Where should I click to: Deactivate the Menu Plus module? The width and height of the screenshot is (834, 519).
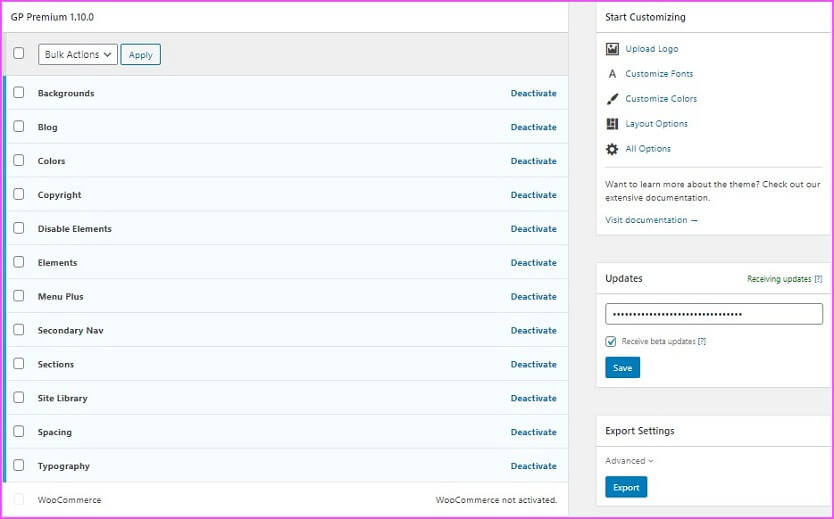click(533, 296)
